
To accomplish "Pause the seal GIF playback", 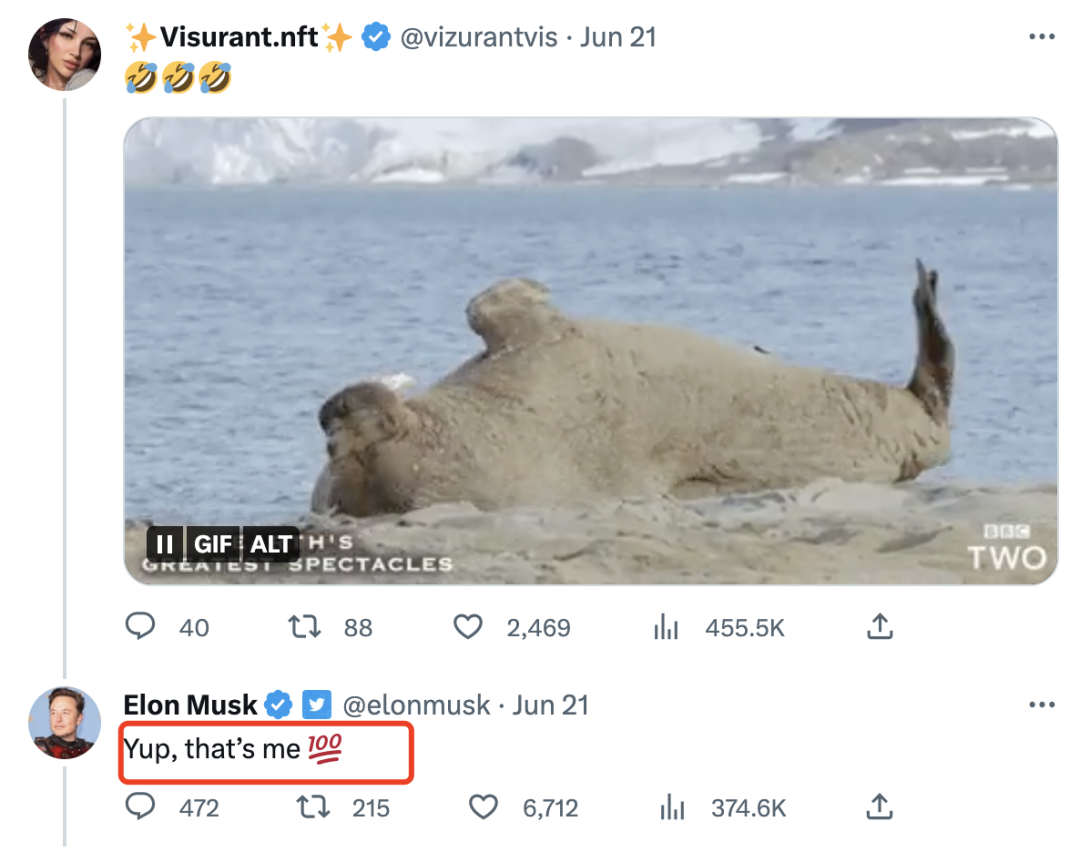I will tap(165, 544).
